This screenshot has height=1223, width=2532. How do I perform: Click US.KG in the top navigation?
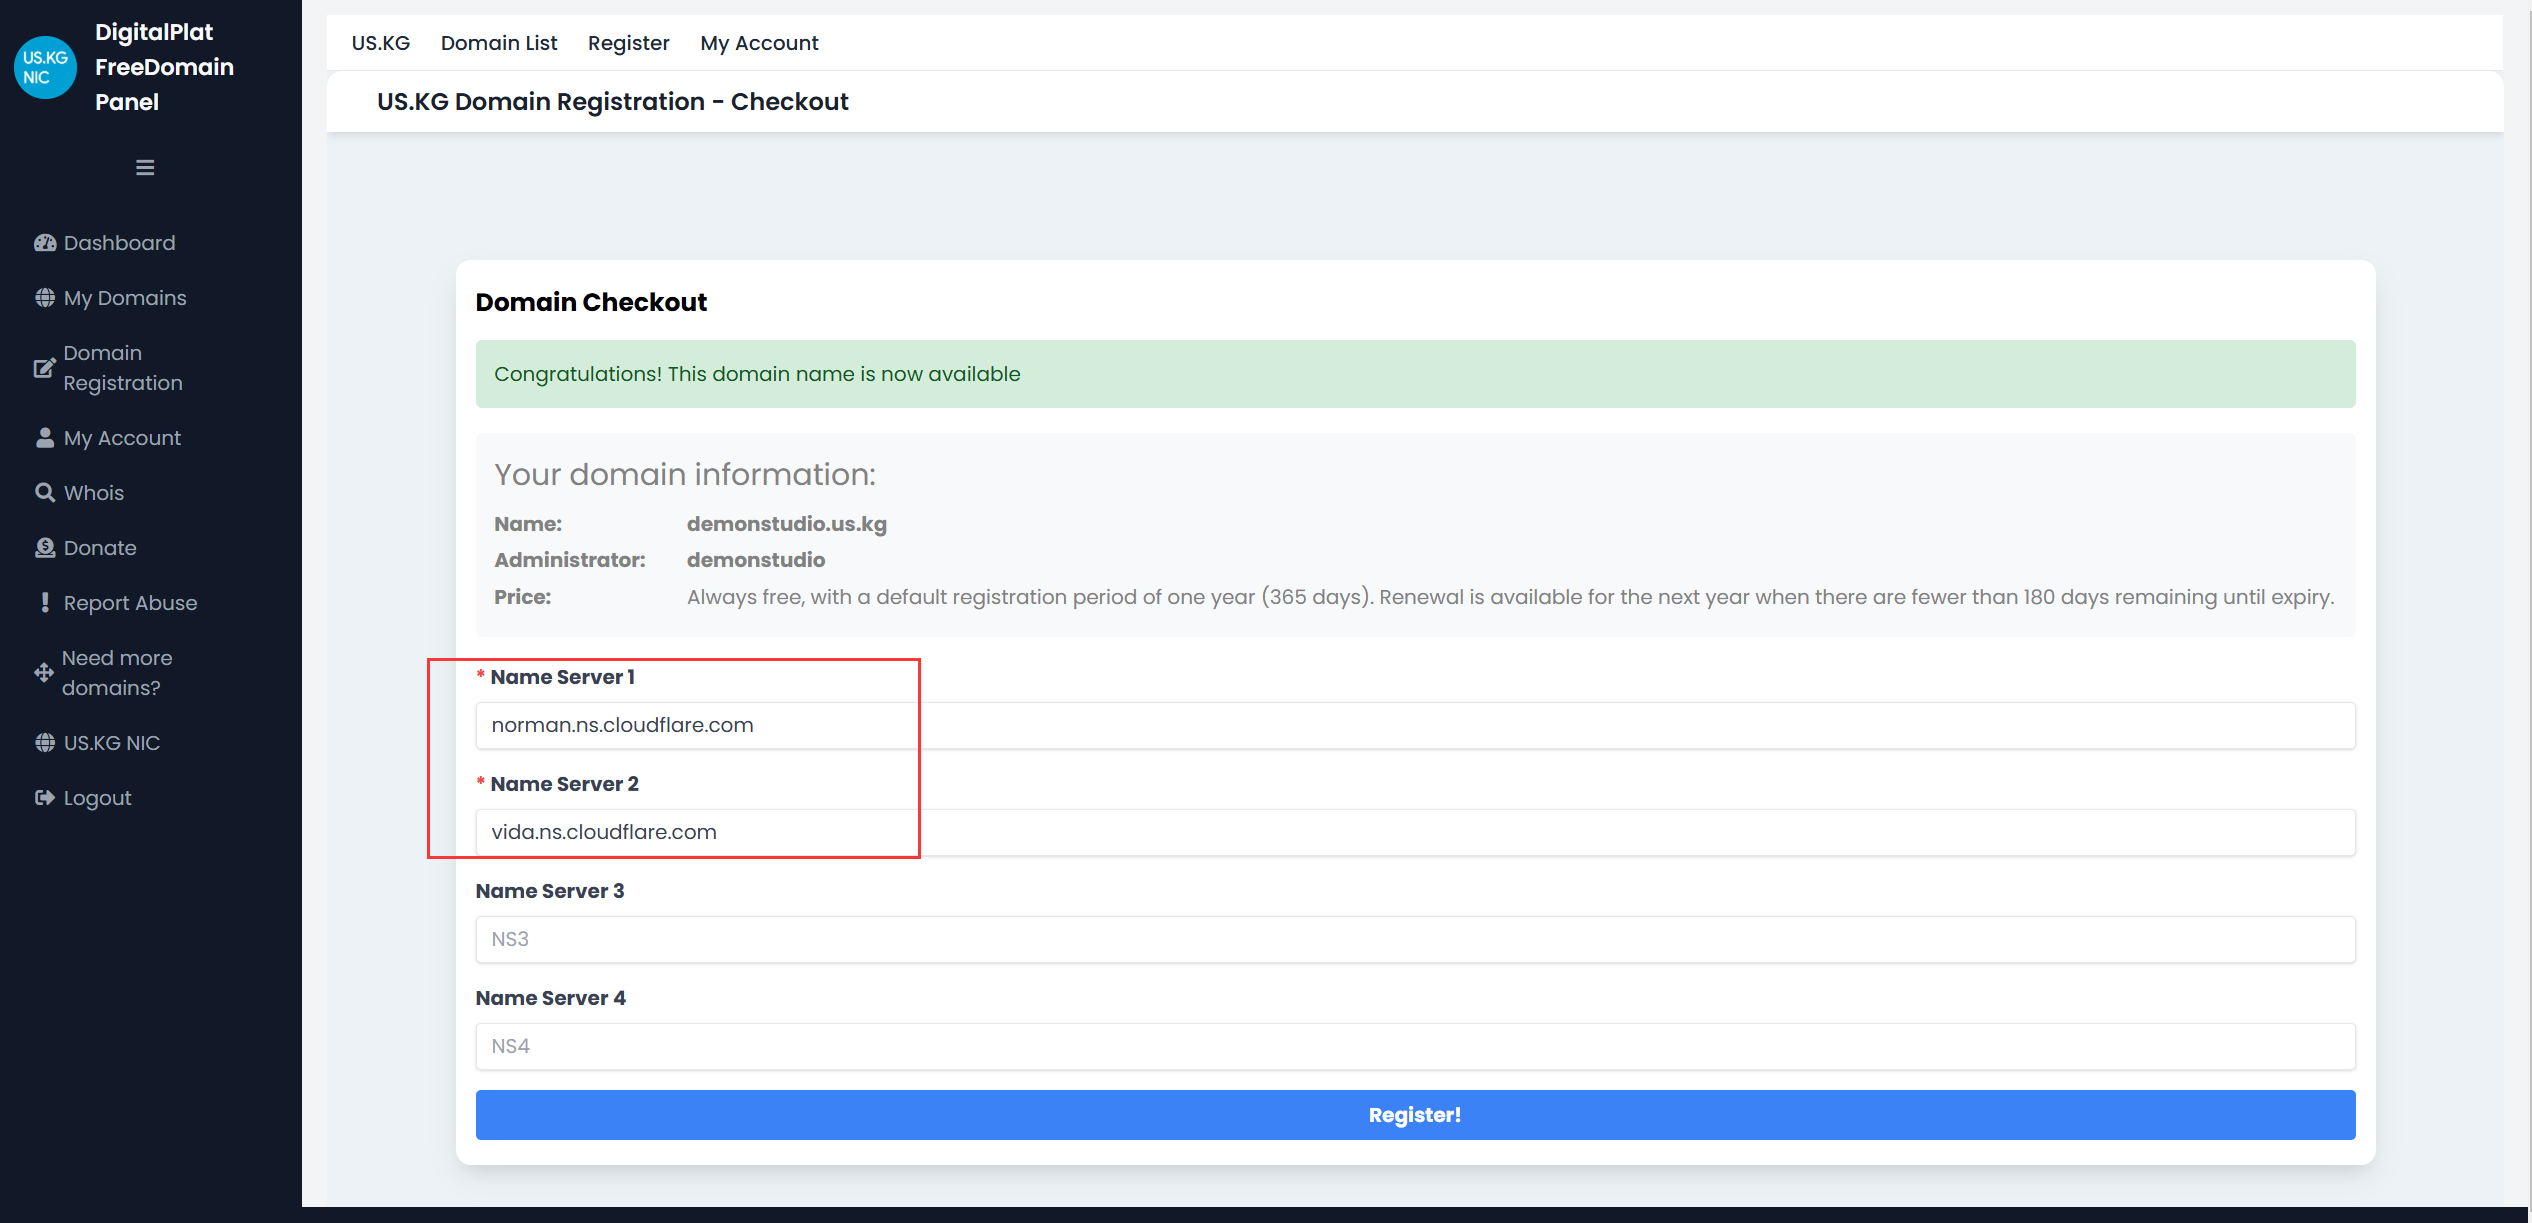coord(380,43)
